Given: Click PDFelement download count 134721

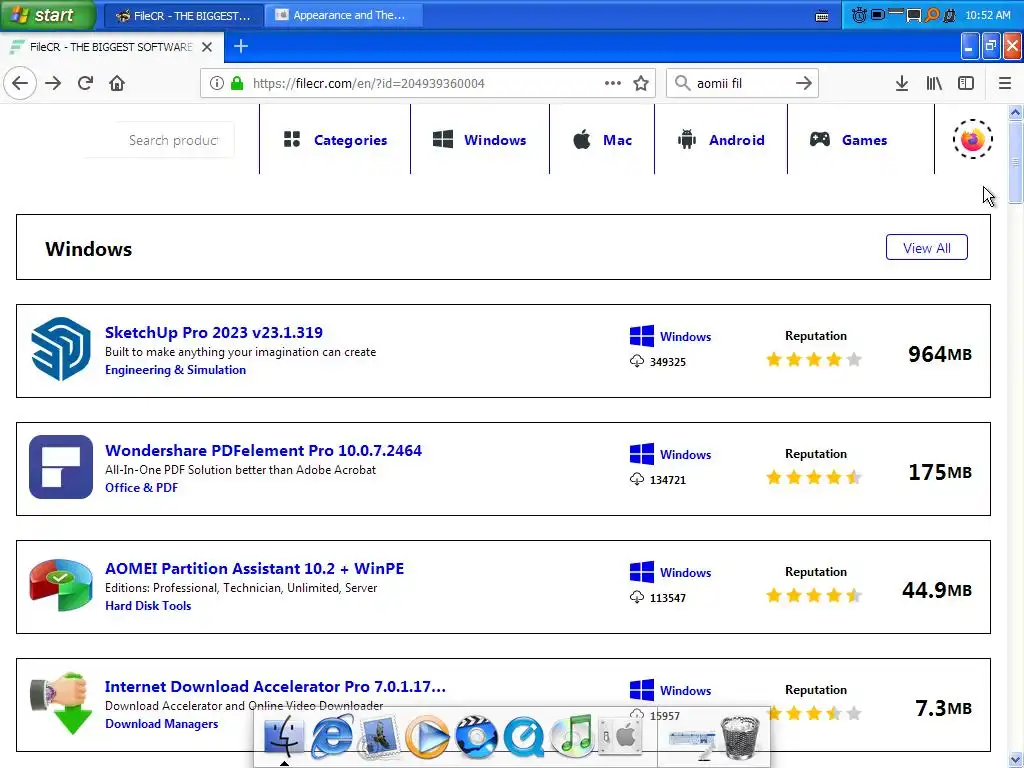Looking at the screenshot, I should pos(667,480).
